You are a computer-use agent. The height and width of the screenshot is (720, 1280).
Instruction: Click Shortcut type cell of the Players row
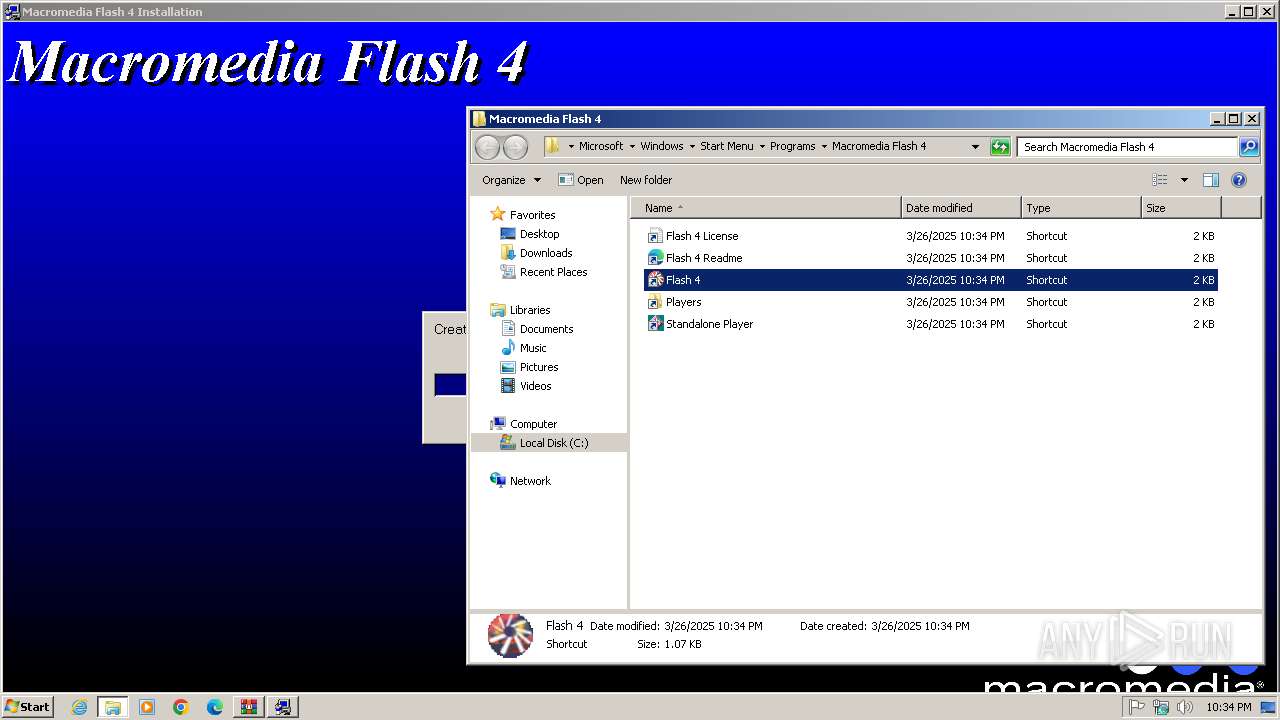click(x=1046, y=302)
